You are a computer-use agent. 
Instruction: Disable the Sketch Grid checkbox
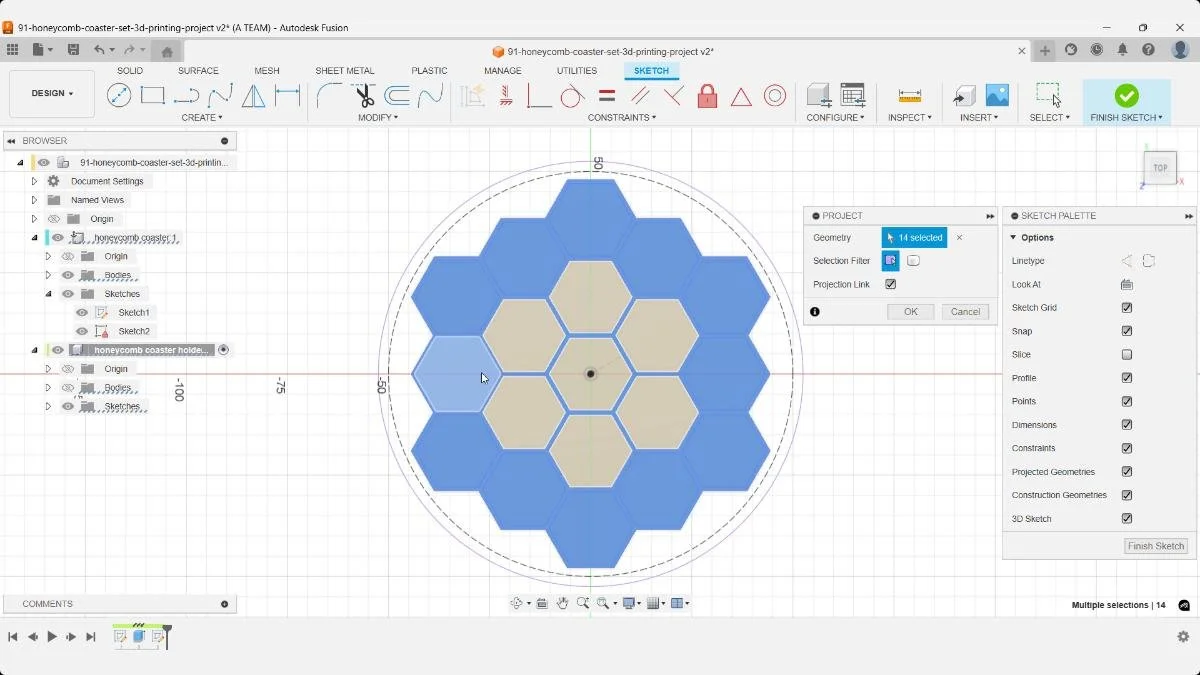pos(1128,307)
